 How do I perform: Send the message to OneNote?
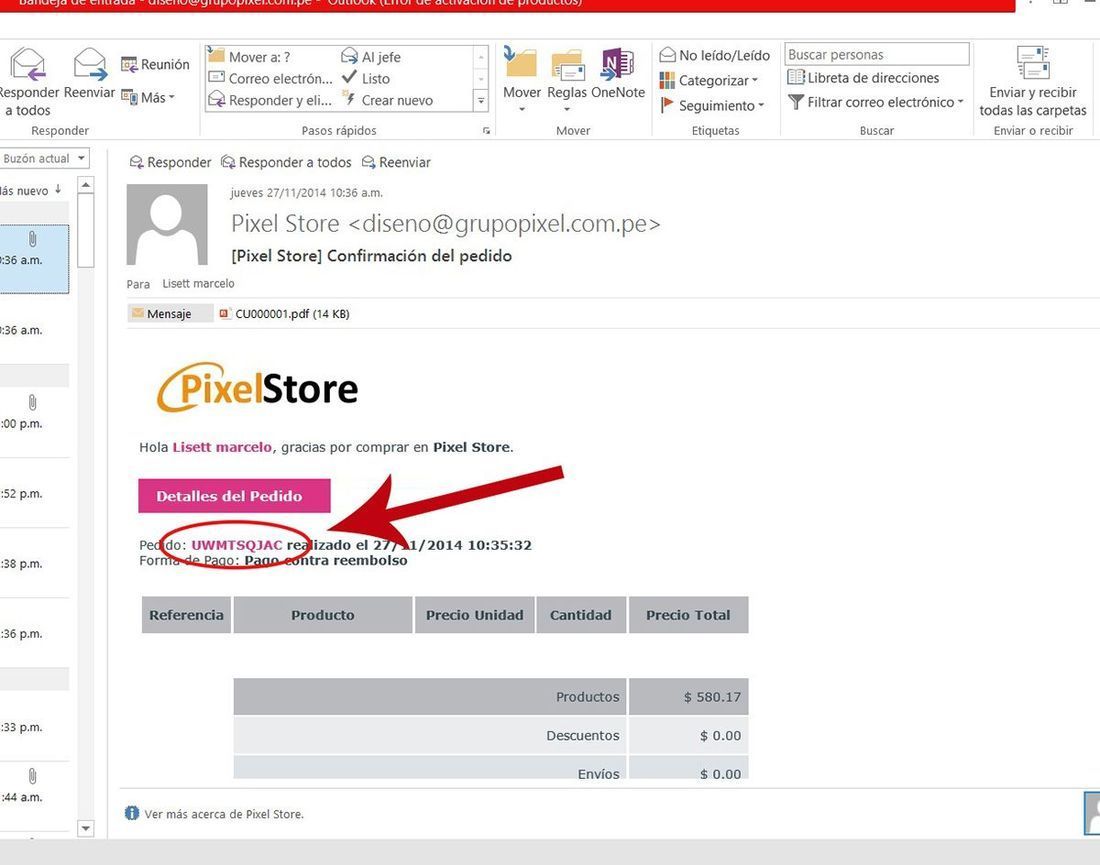pos(617,74)
